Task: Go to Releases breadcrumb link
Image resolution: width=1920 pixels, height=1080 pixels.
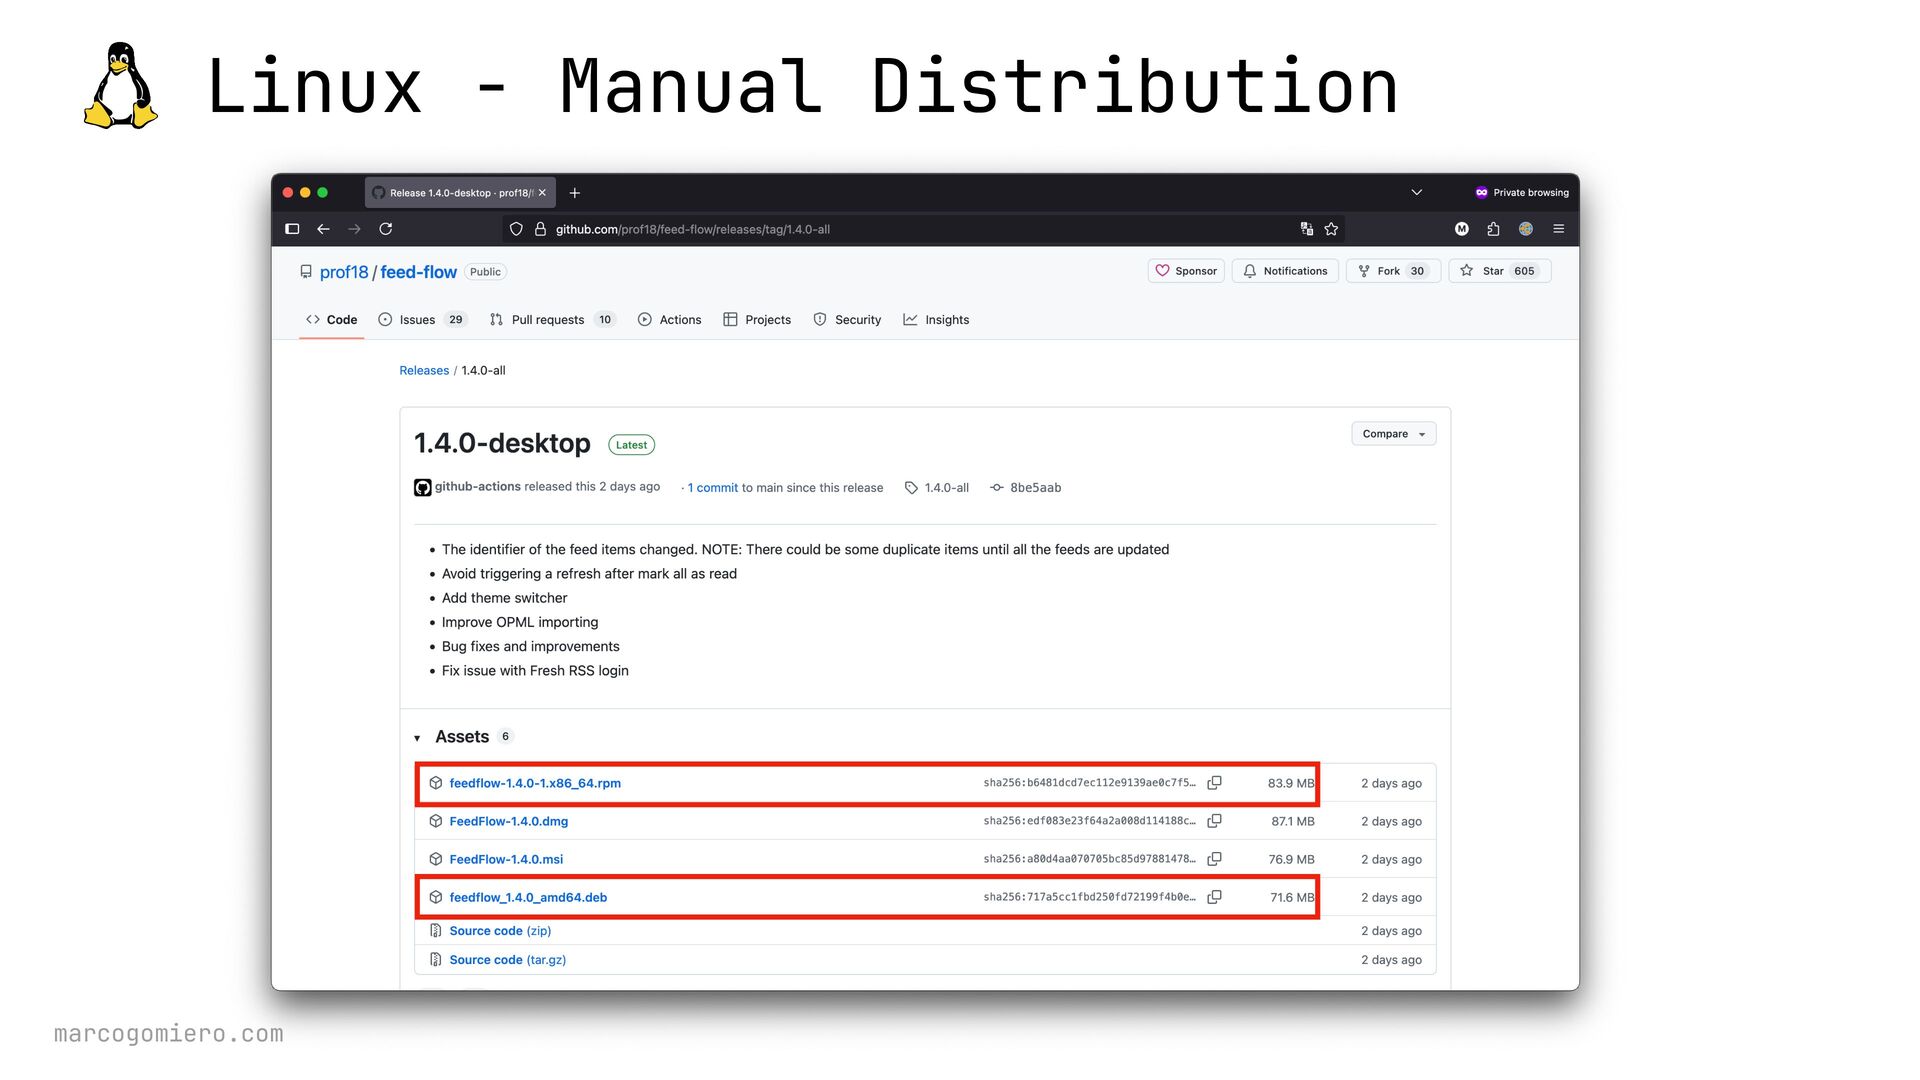Action: click(424, 370)
